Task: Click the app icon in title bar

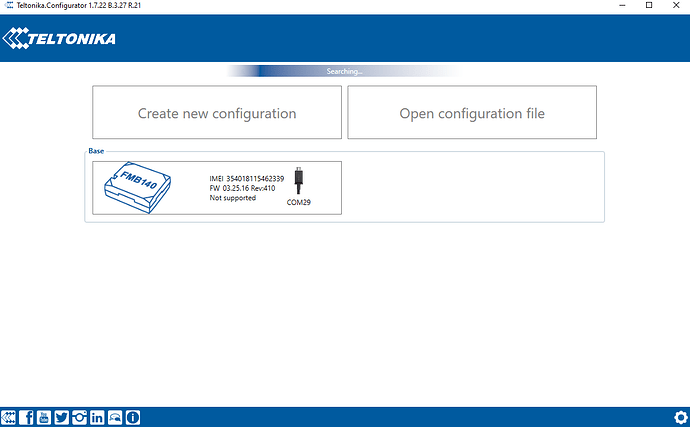Action: click(x=8, y=5)
